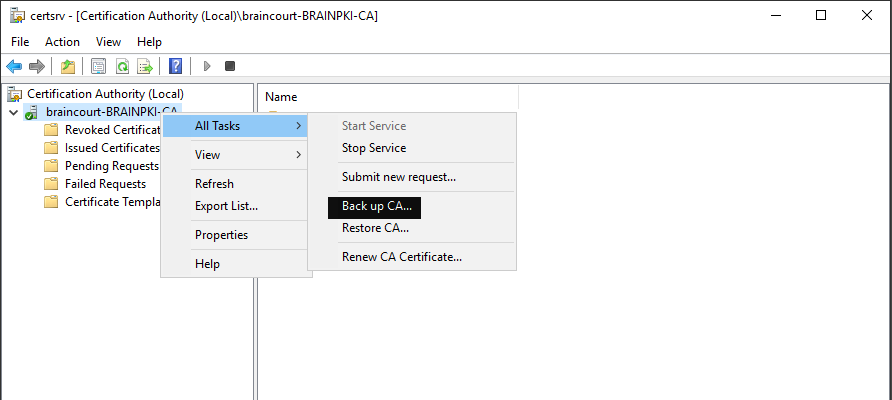This screenshot has width=892, height=400.
Task: Click the Export List toolbar icon
Action: click(145, 67)
